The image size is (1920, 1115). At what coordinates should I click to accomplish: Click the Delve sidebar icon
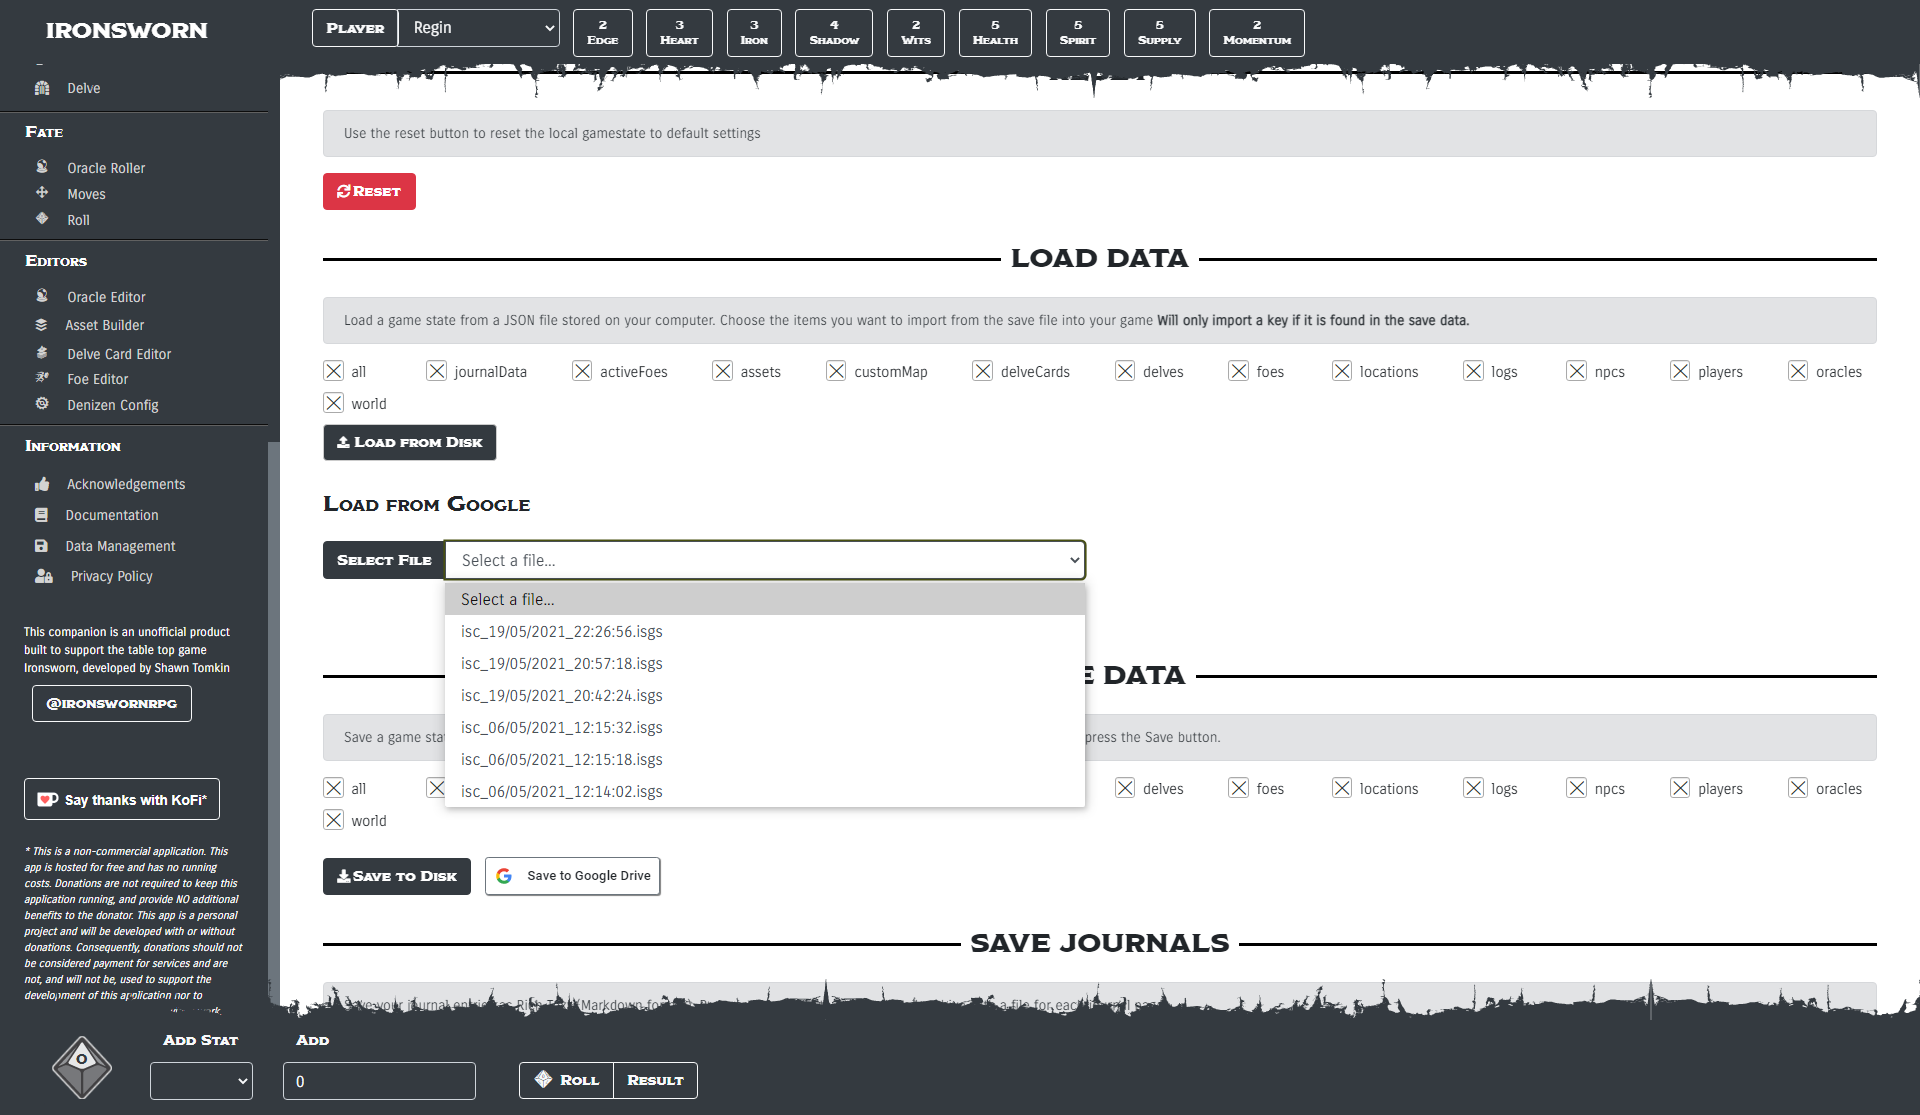pos(42,88)
